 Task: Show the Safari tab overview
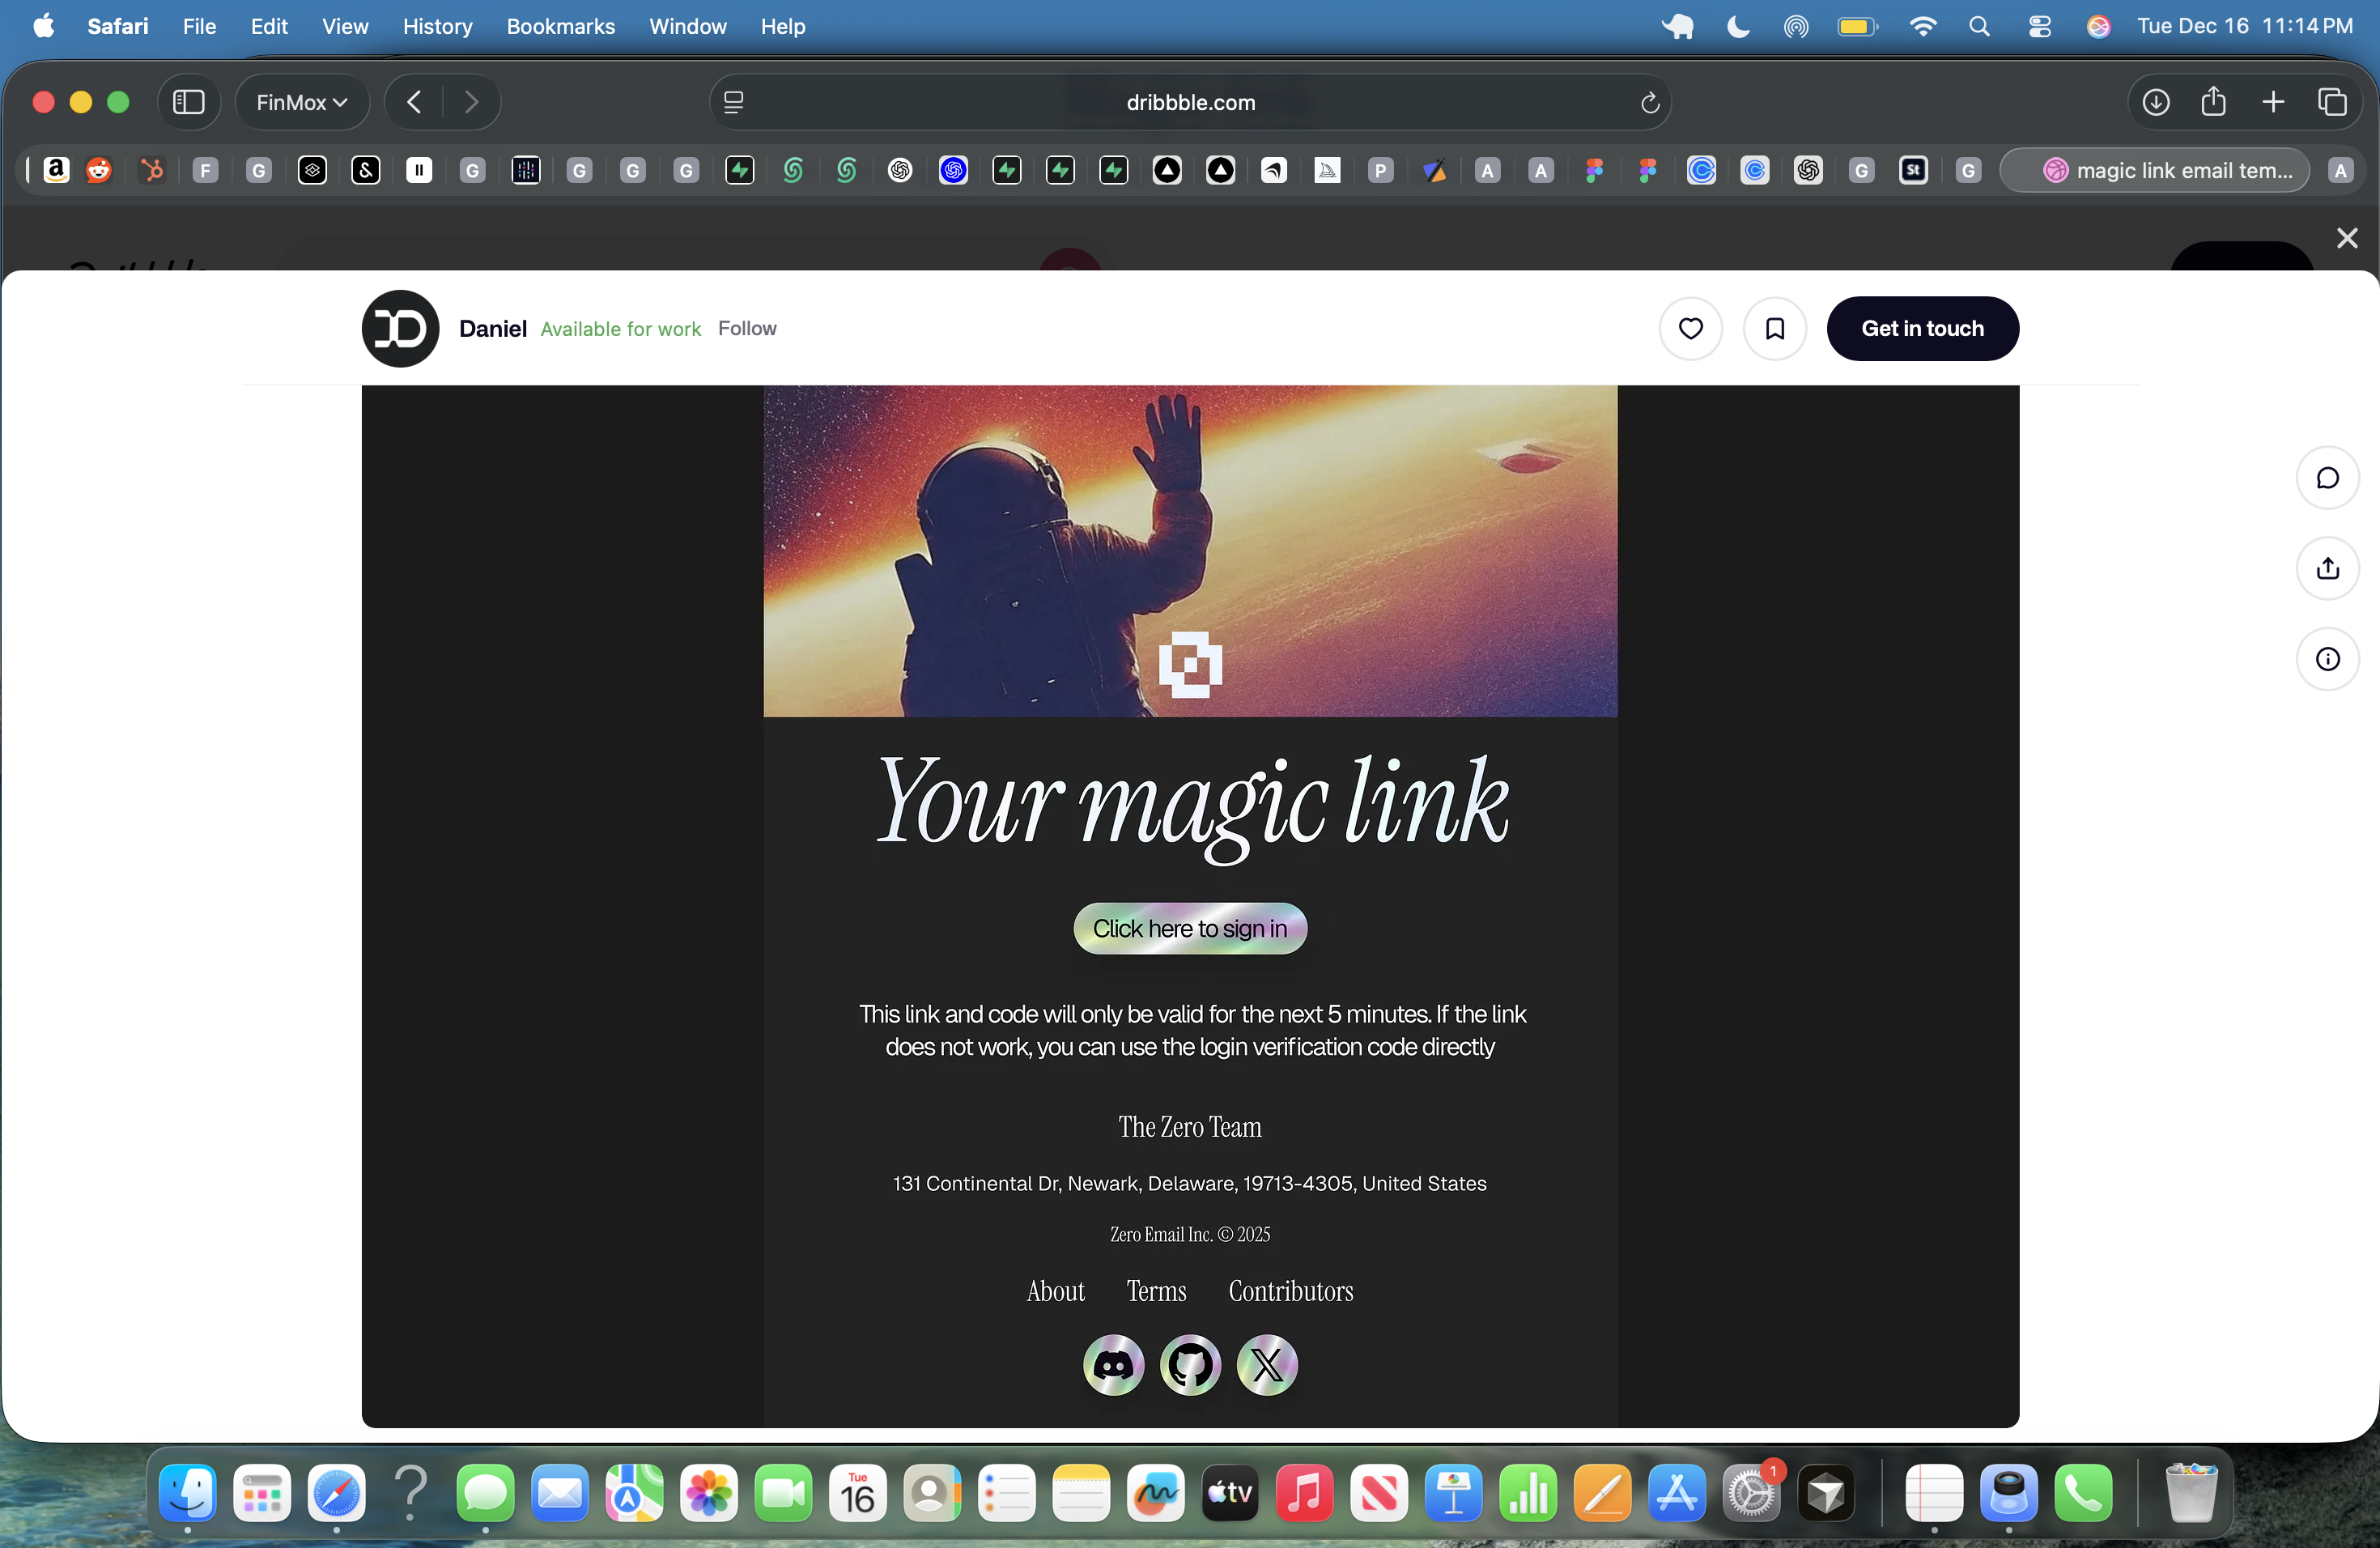click(2331, 102)
